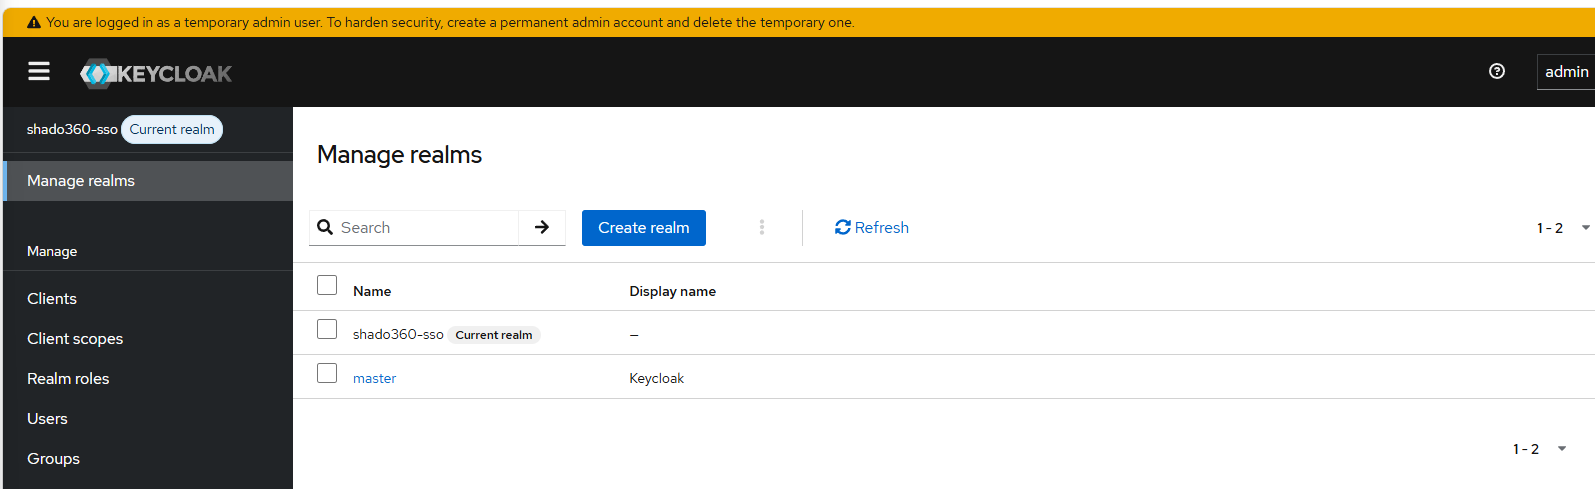Open the kebab actions menu

(x=762, y=227)
